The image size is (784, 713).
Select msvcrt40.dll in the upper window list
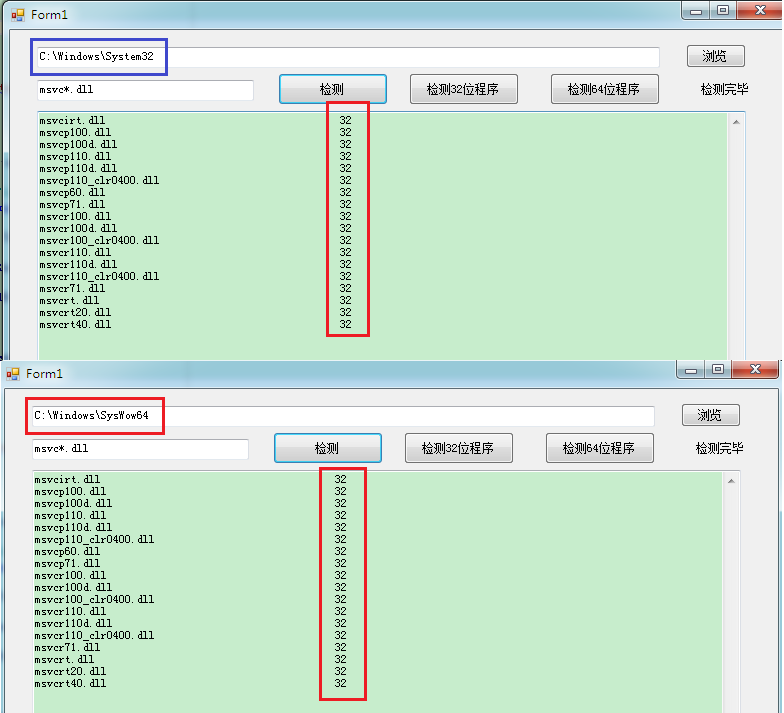click(76, 324)
